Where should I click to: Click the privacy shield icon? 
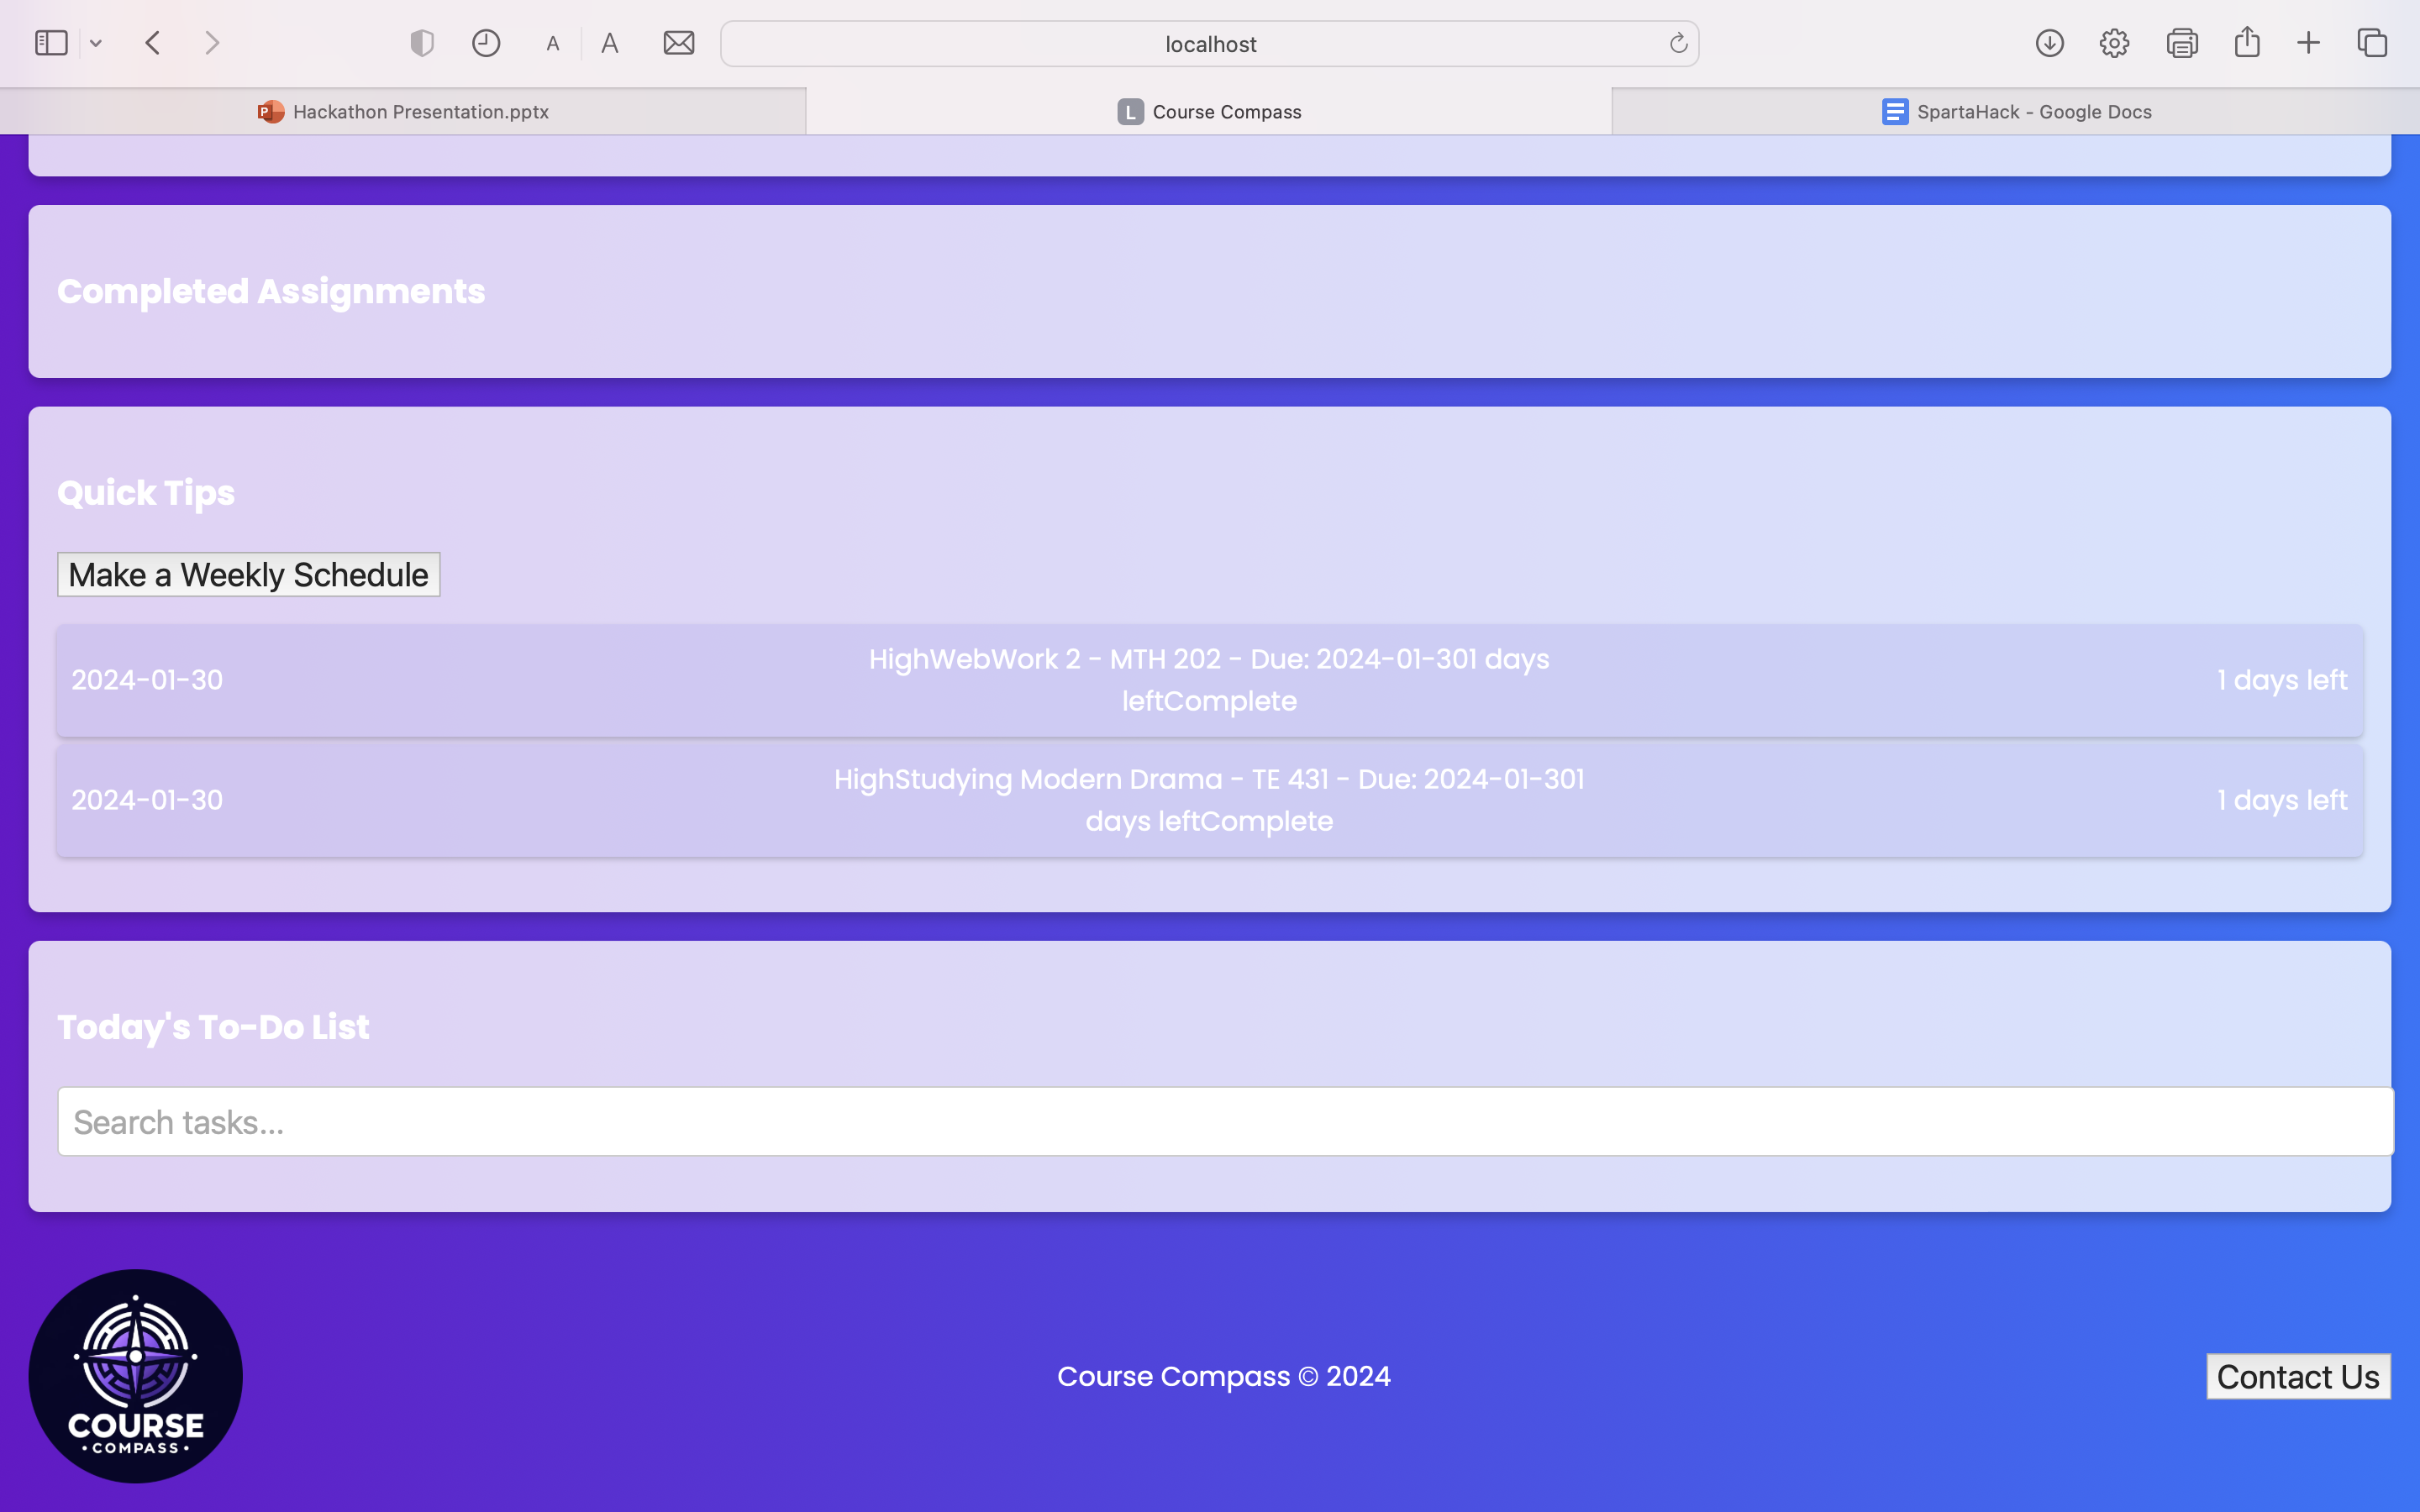(422, 43)
